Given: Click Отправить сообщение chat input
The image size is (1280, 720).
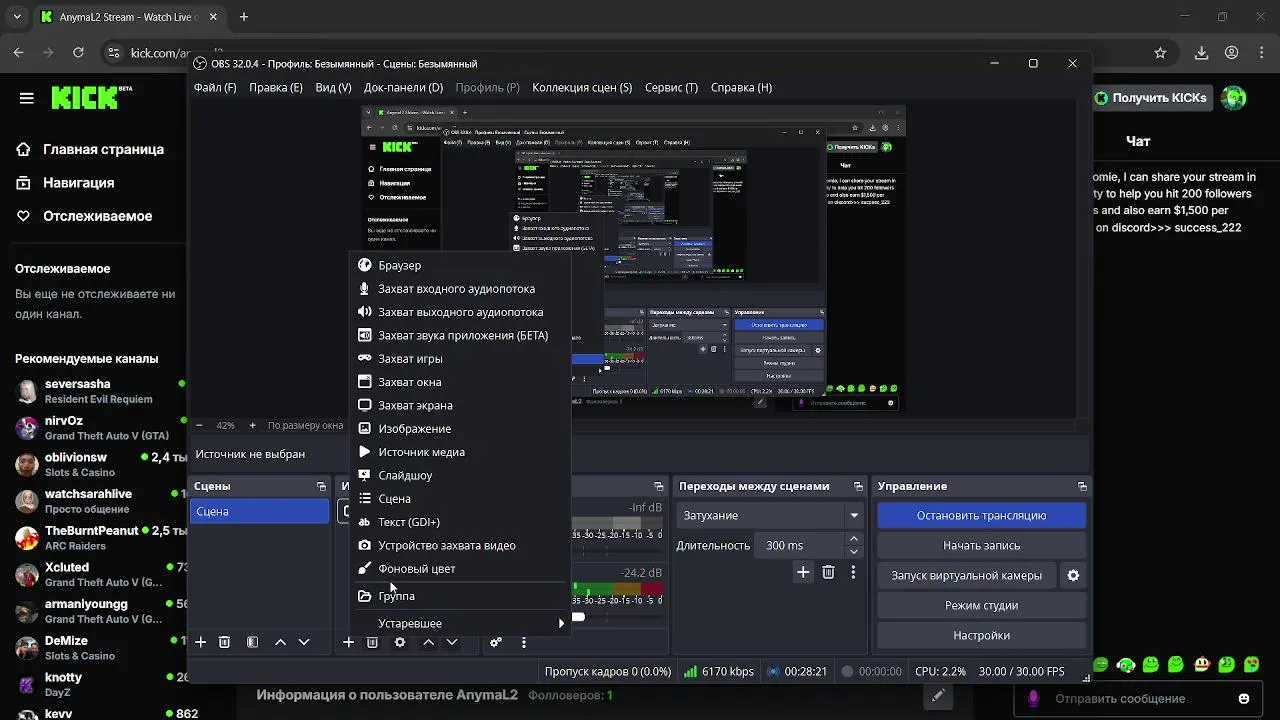Looking at the screenshot, I should pyautogui.click(x=1120, y=698).
